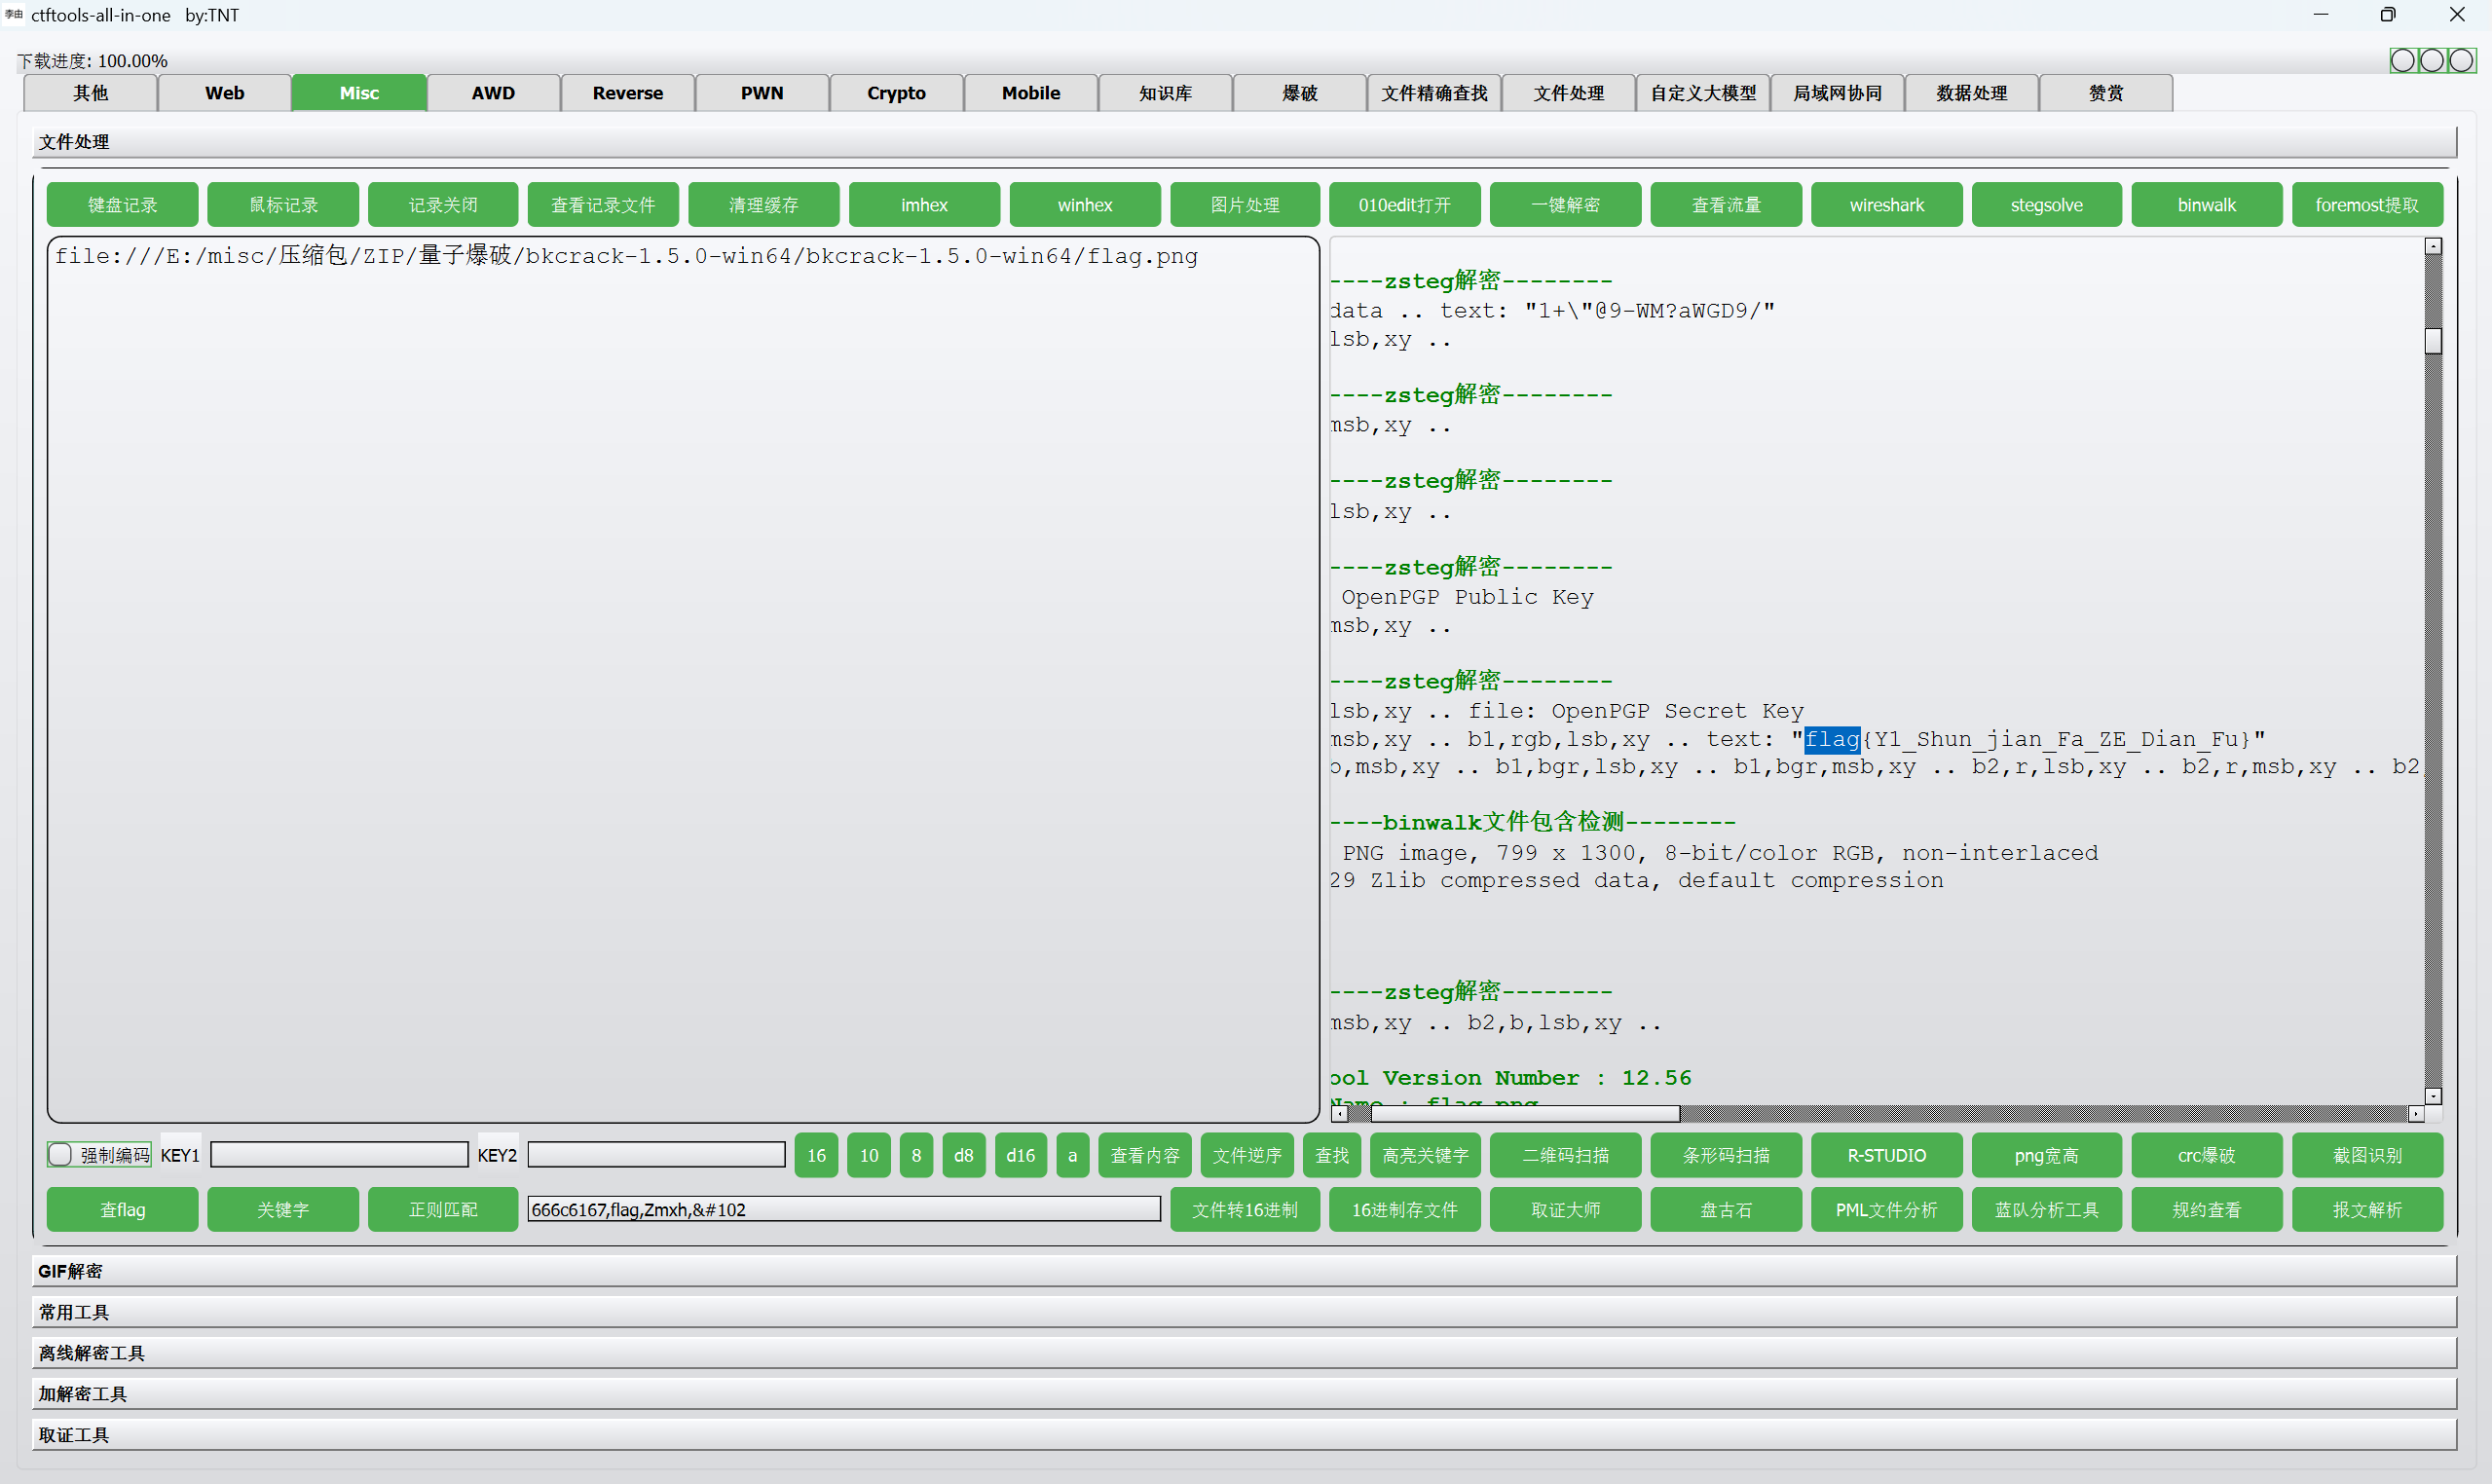2492x1484 pixels.
Task: Click the 记录关闭 button
Action: coord(443,205)
